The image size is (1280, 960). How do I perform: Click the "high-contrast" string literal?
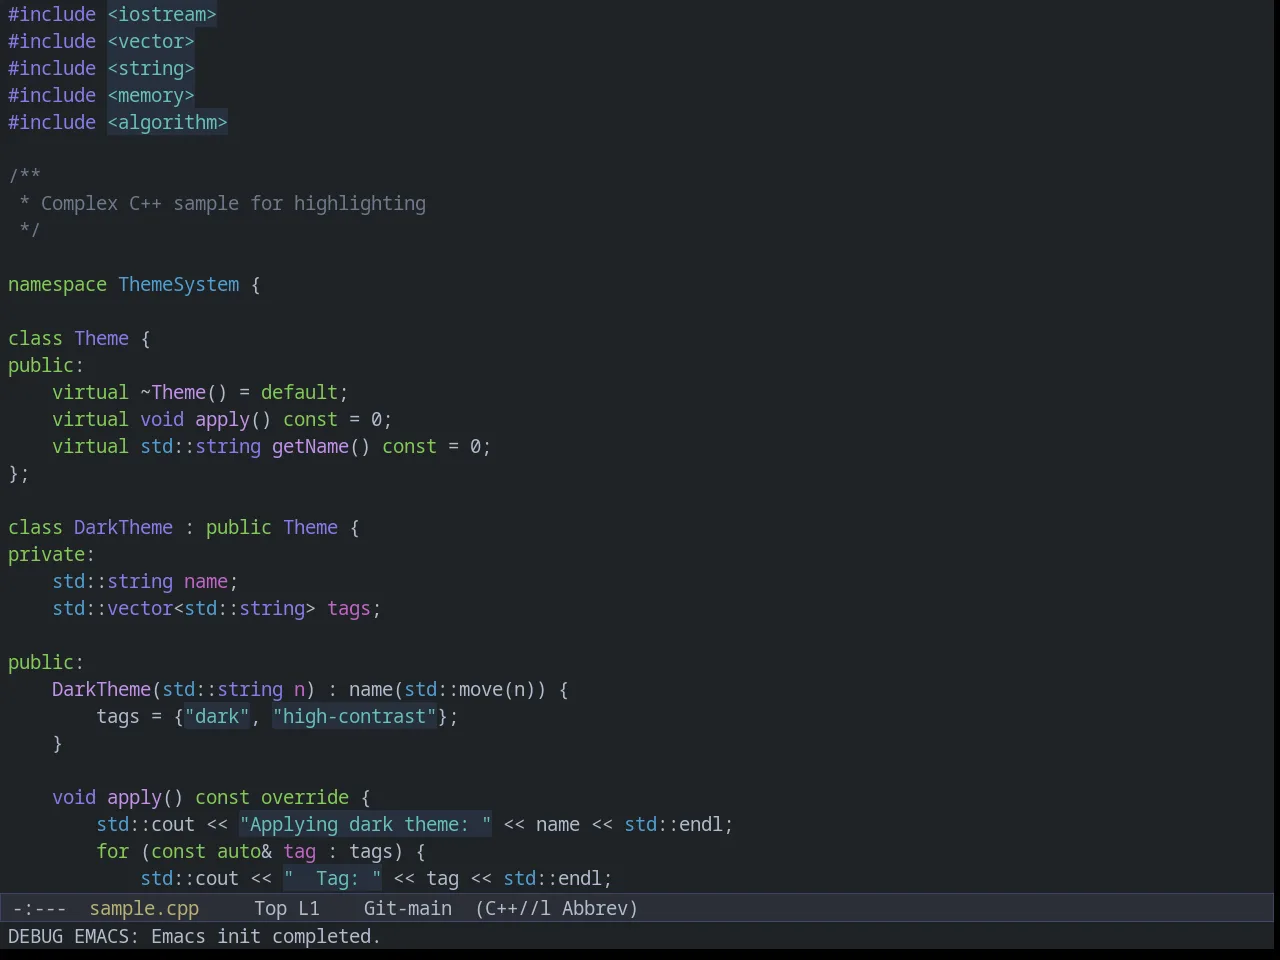pos(355,716)
